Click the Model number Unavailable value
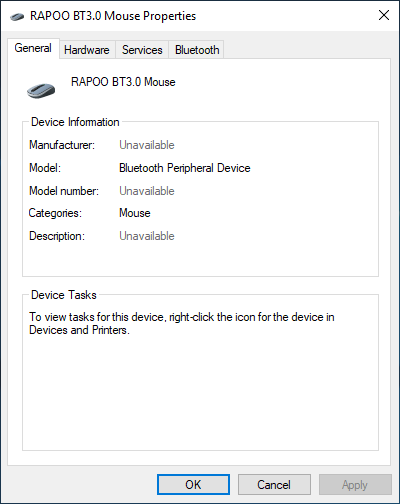400x504 pixels. pos(147,191)
